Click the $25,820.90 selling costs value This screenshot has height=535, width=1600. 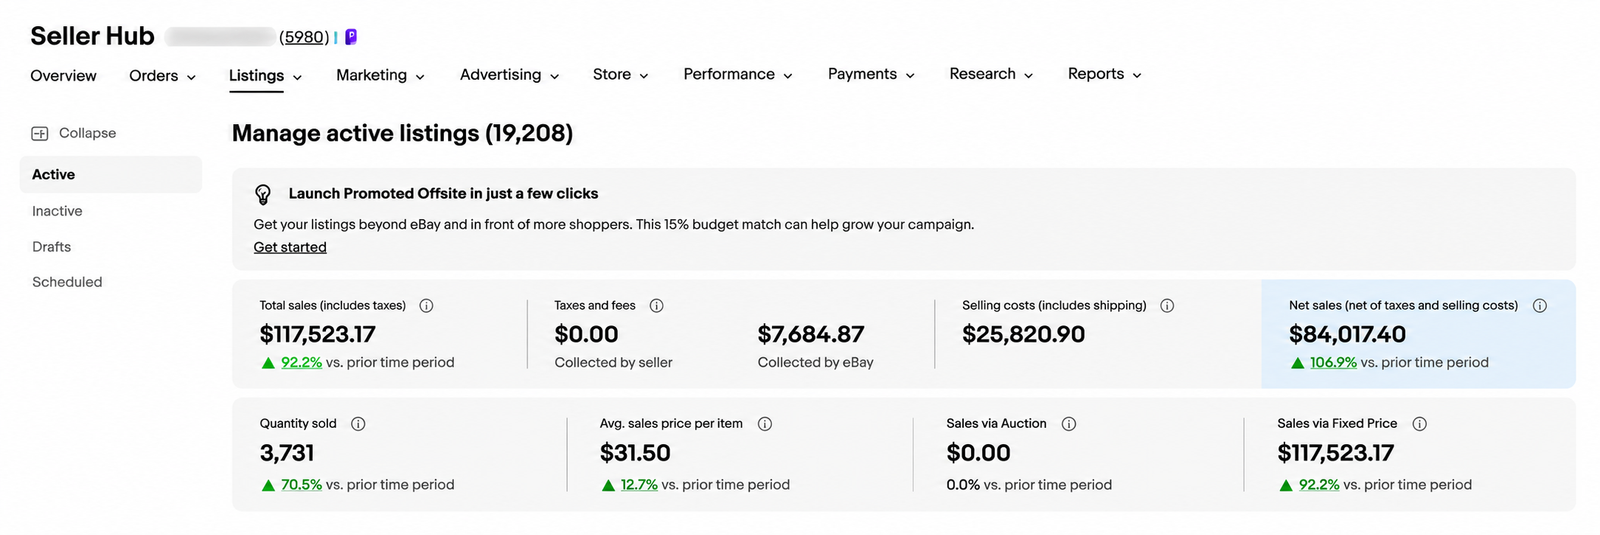tap(1023, 335)
